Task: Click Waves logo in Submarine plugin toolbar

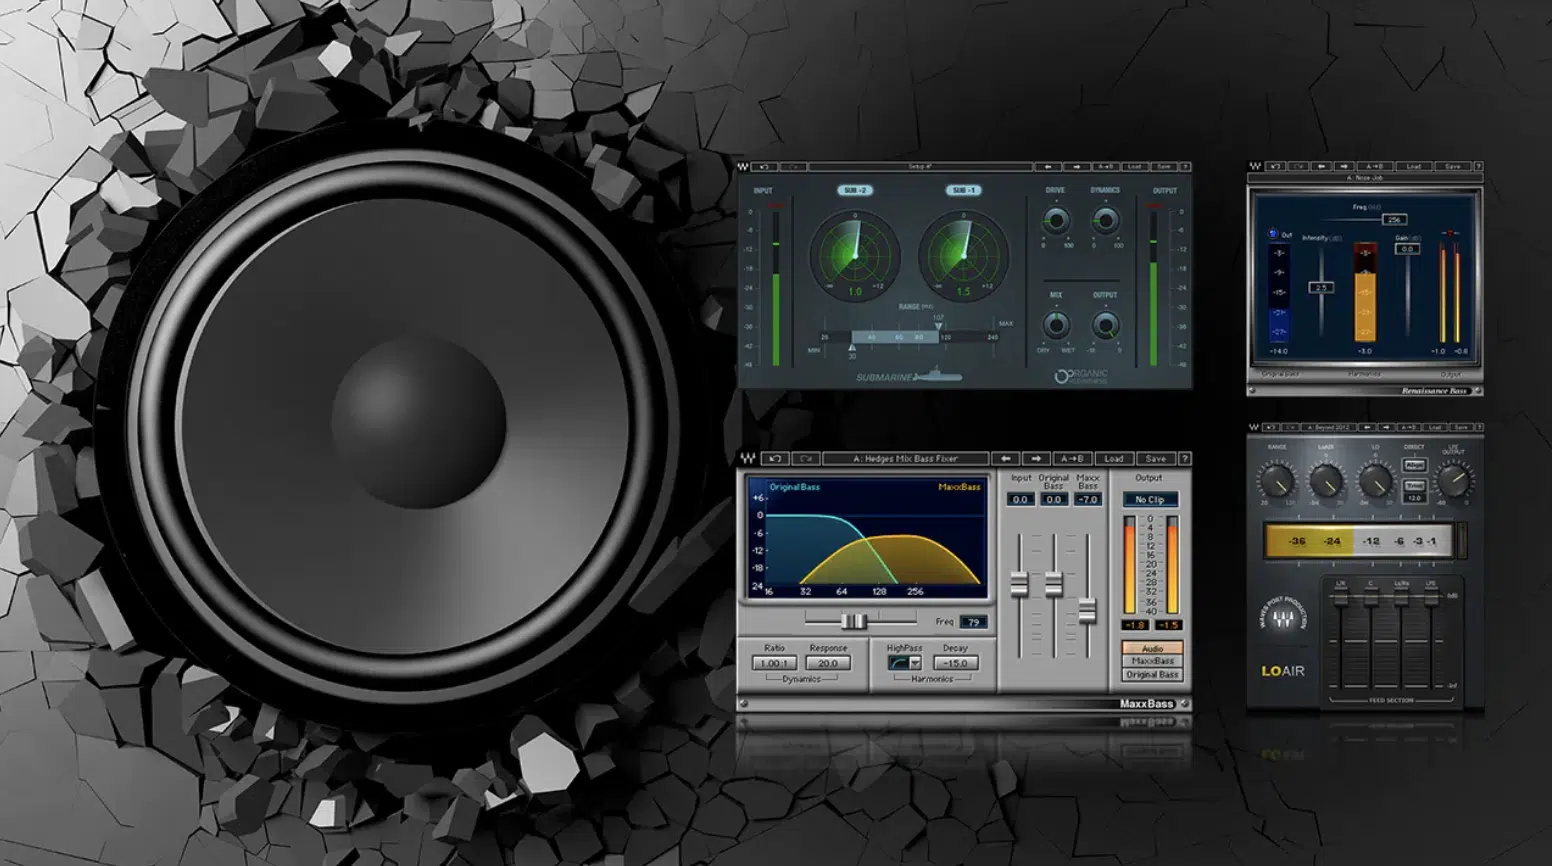Action: coord(743,167)
